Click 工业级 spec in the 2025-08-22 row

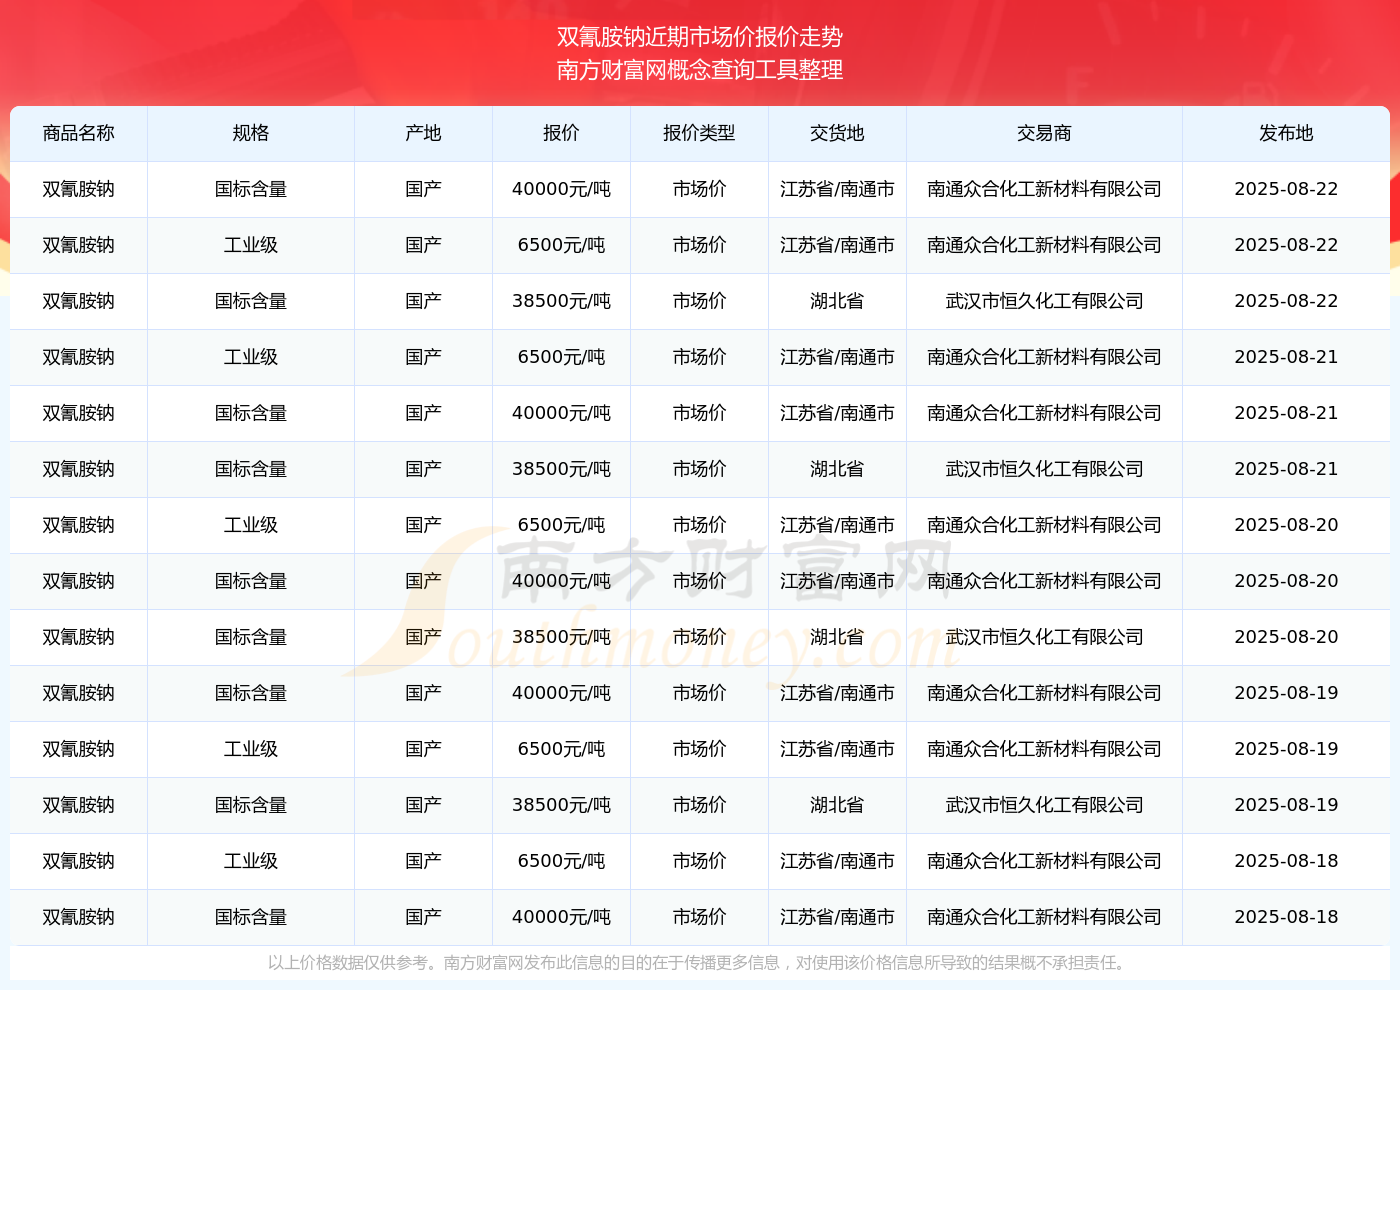[251, 245]
